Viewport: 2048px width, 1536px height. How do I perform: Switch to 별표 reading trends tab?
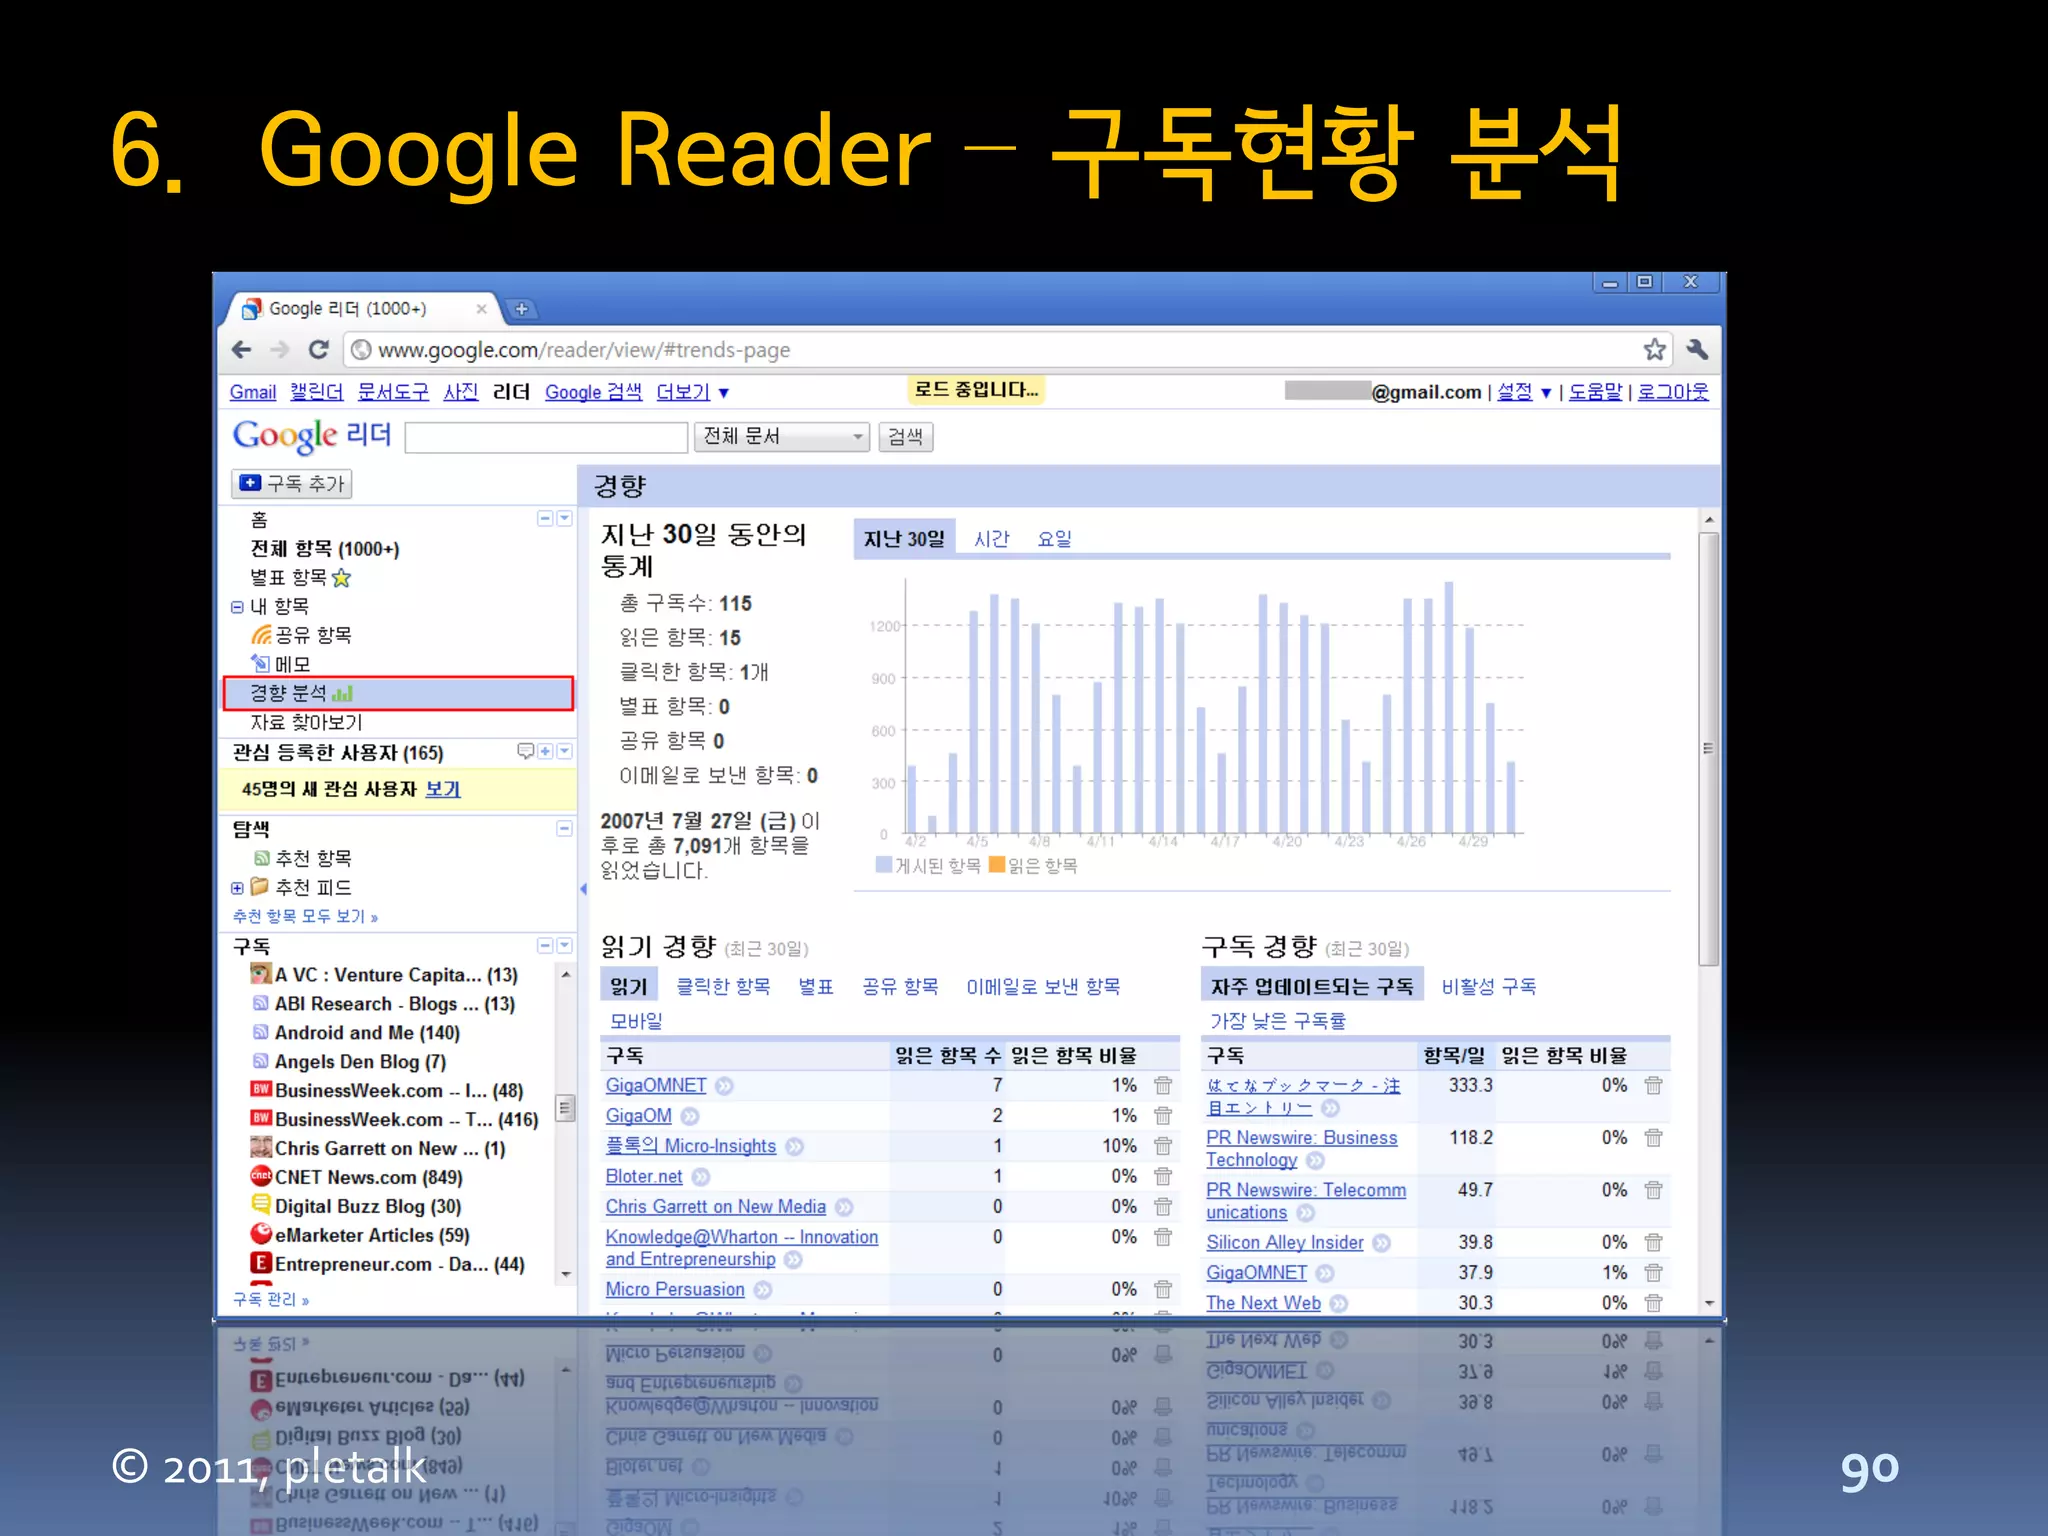pos(815,987)
